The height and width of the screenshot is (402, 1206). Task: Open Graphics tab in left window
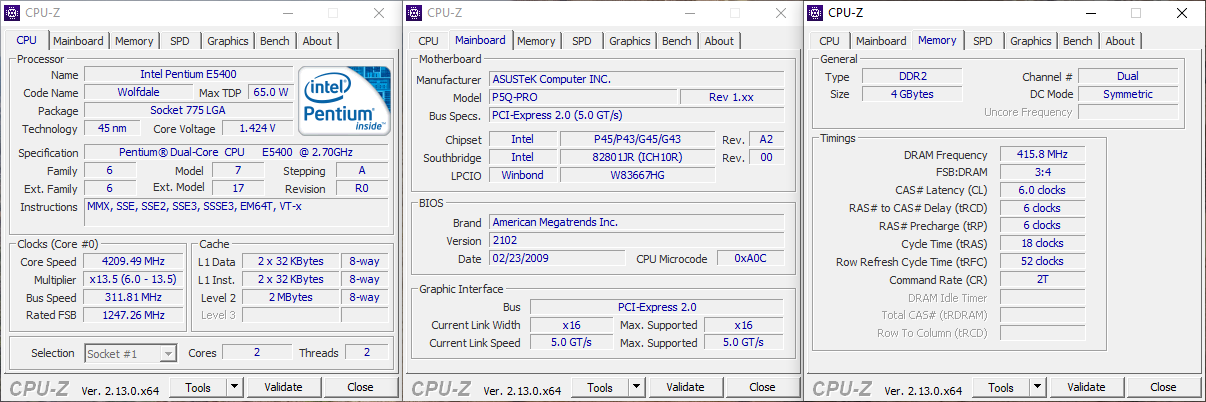tap(228, 41)
